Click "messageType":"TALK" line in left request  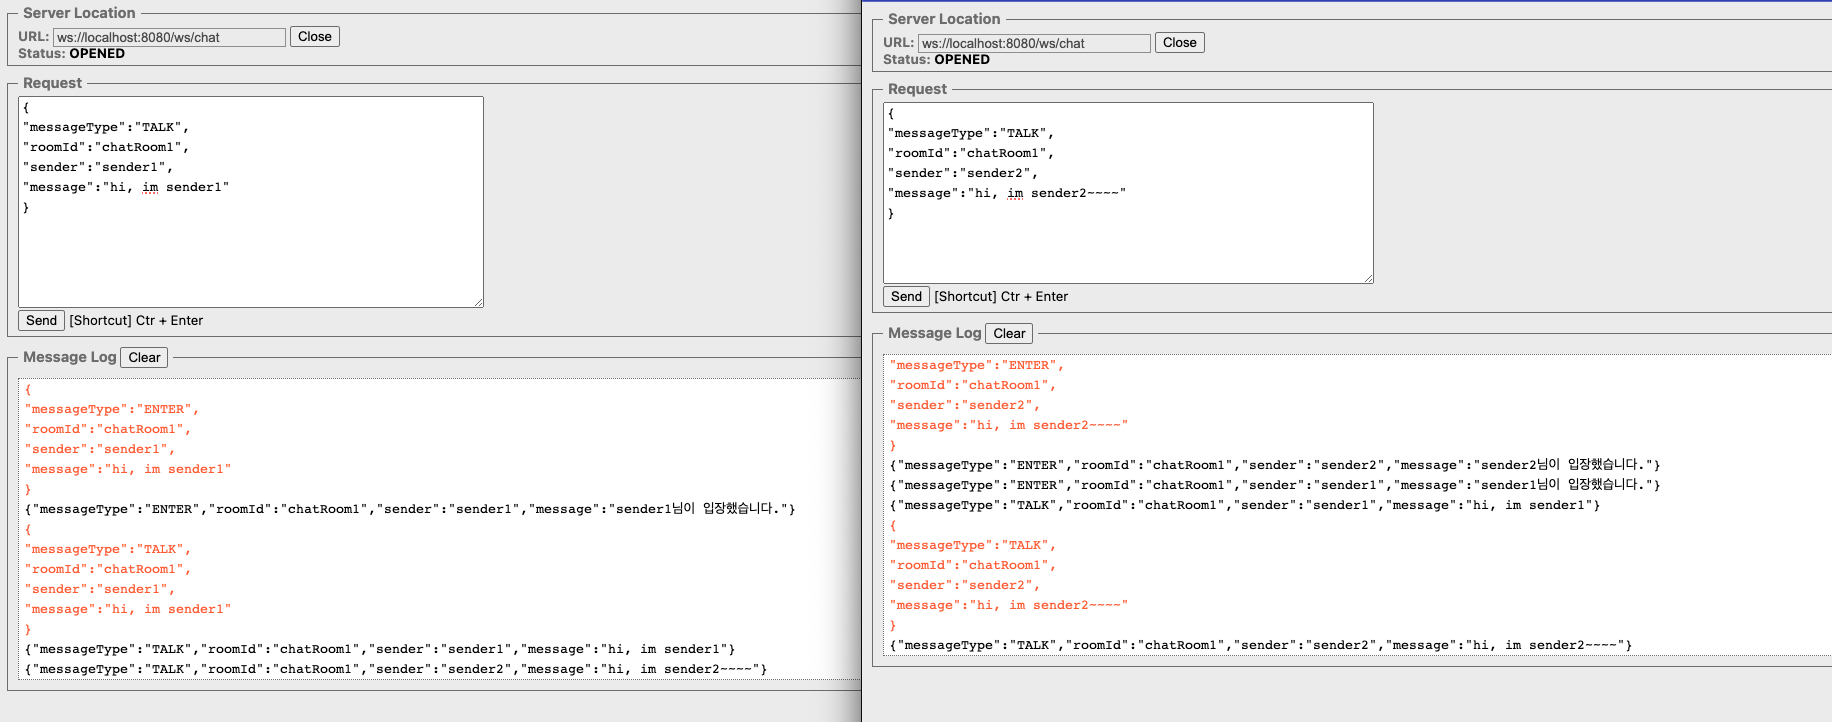(x=106, y=127)
